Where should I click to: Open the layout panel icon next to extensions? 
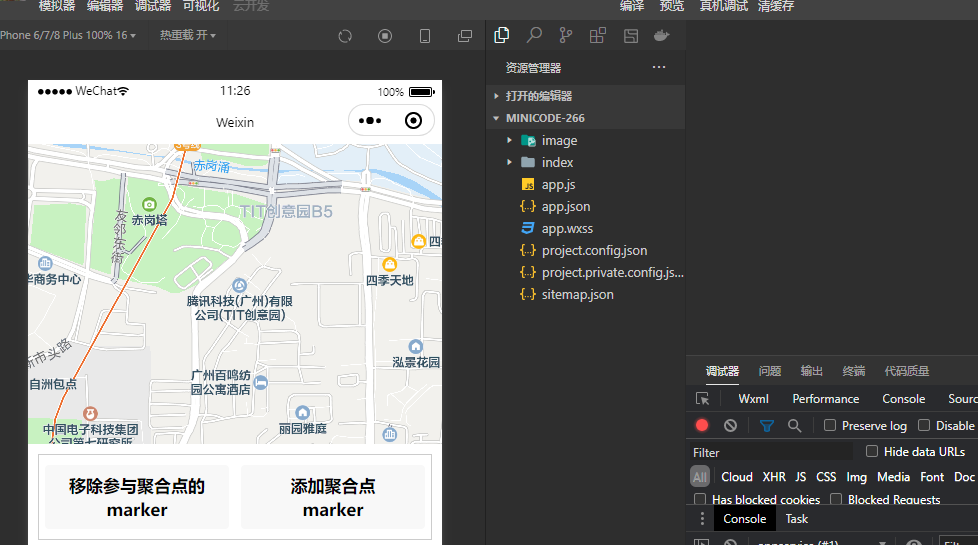pos(631,36)
